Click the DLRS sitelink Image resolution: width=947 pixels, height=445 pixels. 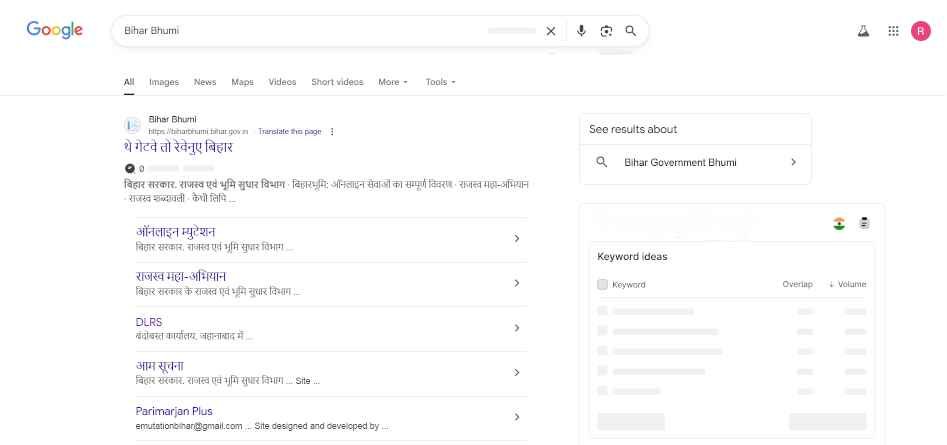(148, 322)
